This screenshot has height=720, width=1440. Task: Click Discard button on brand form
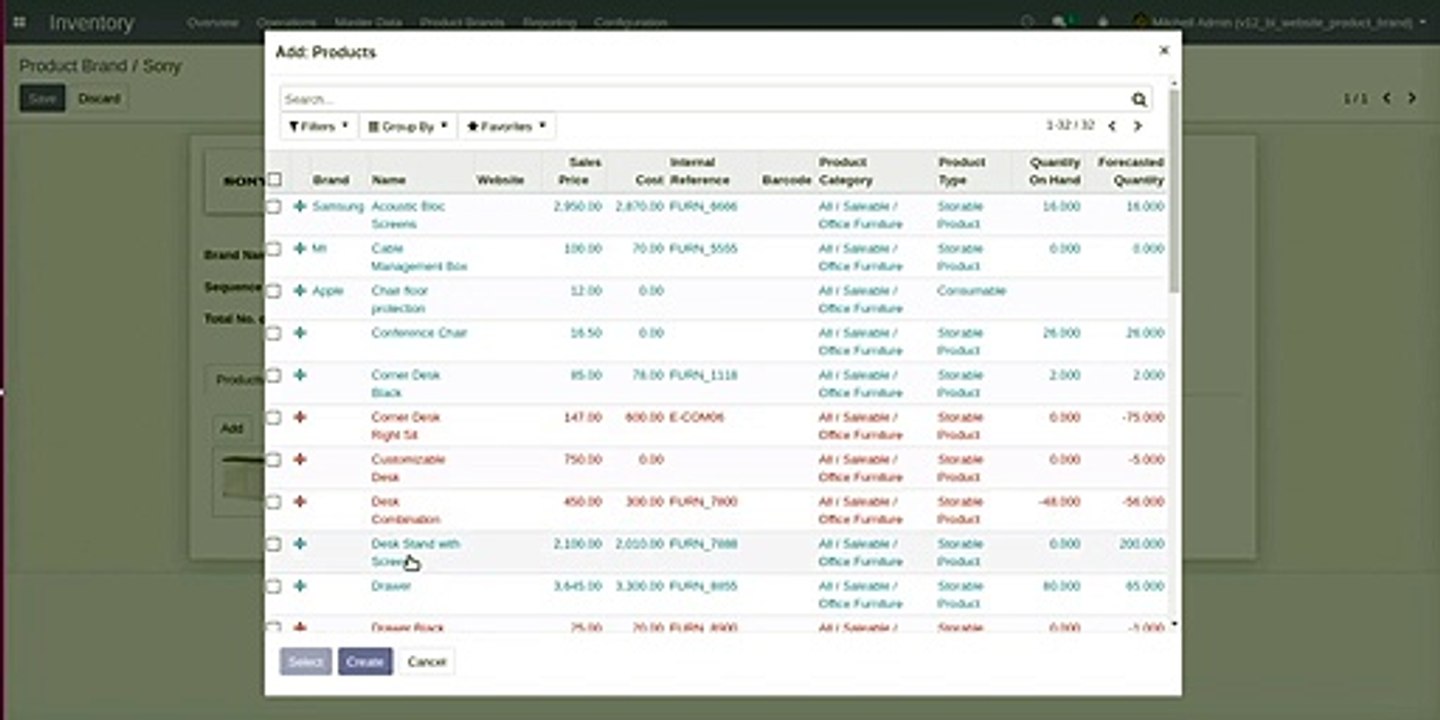99,98
